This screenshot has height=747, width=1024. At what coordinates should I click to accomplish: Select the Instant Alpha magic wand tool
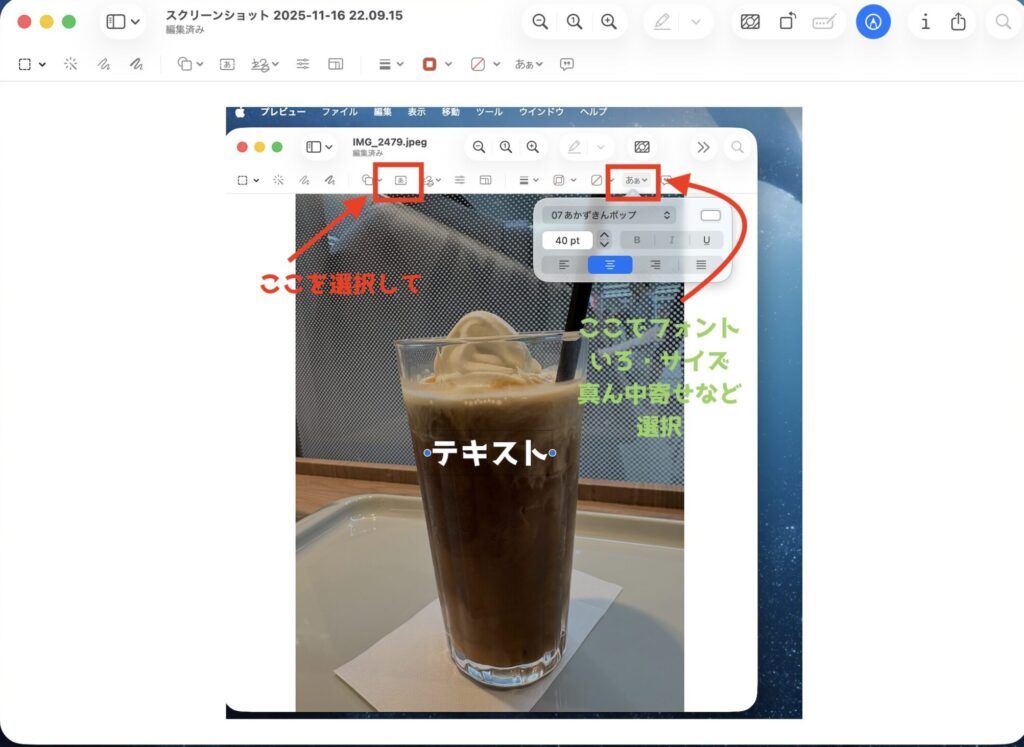click(x=71, y=64)
